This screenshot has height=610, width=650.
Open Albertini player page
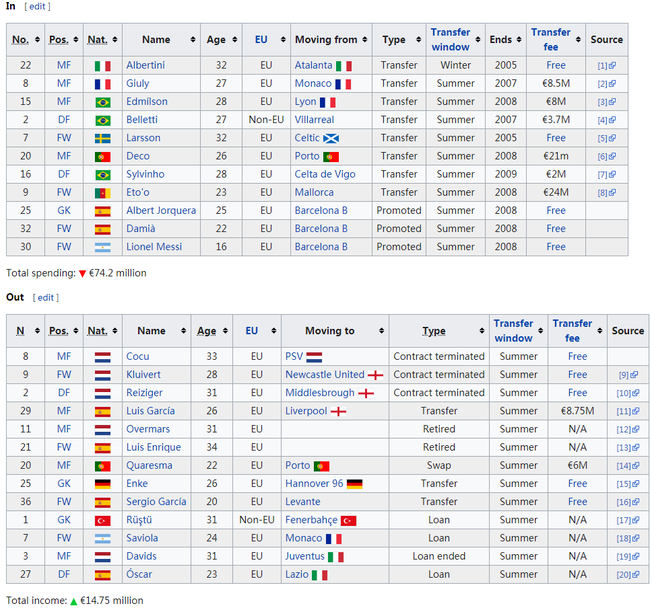pyautogui.click(x=145, y=65)
